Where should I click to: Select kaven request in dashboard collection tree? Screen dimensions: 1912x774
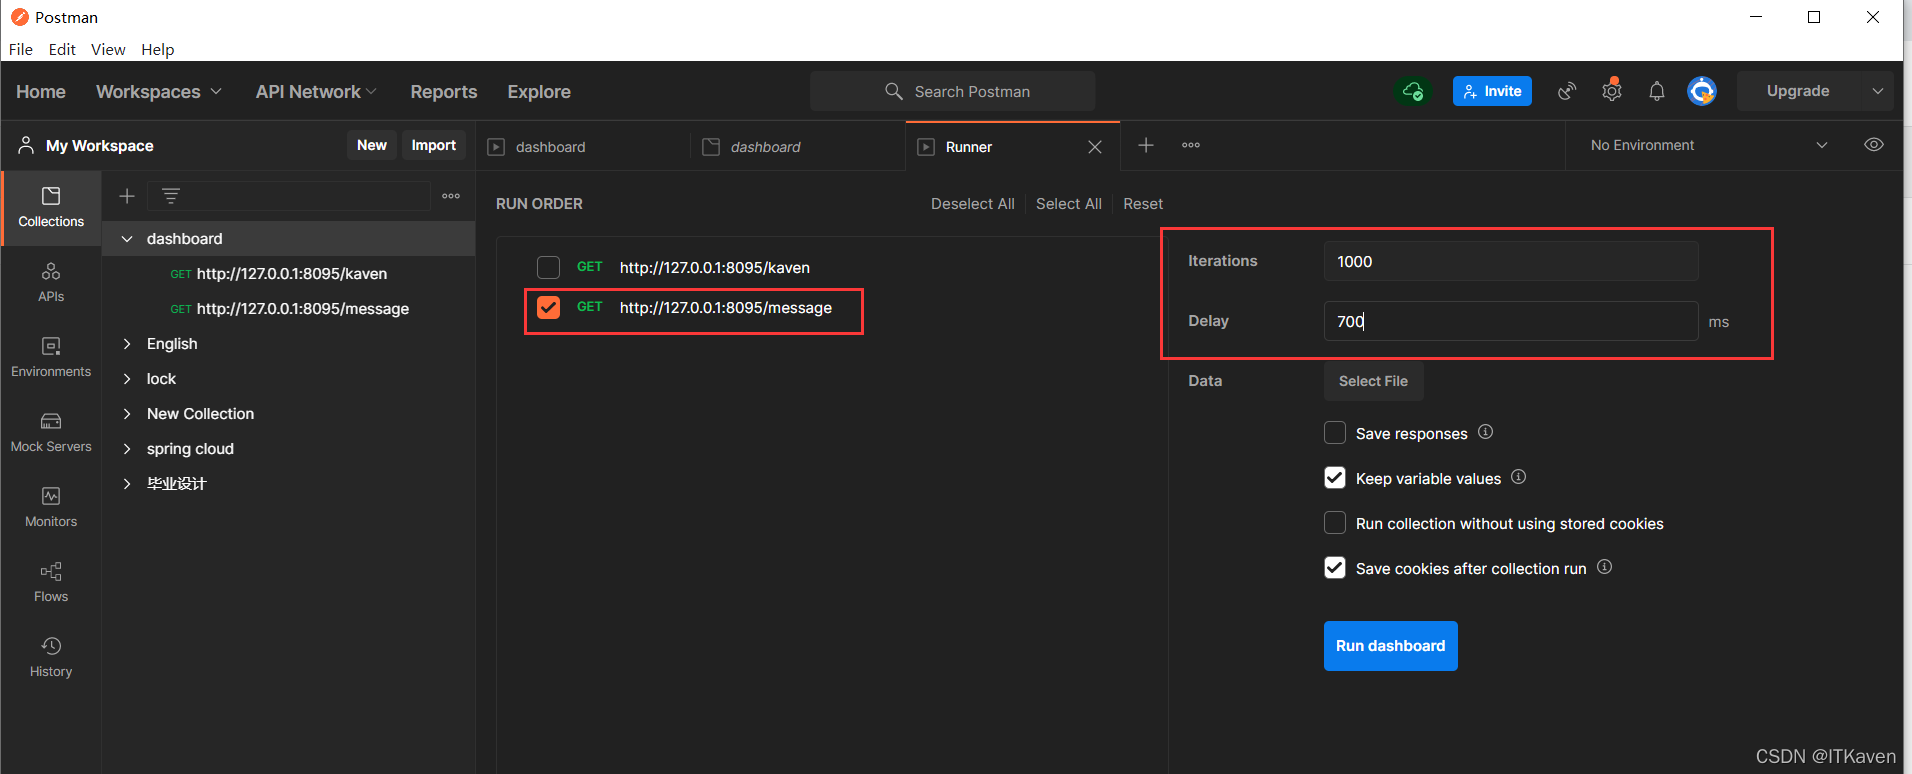288,274
